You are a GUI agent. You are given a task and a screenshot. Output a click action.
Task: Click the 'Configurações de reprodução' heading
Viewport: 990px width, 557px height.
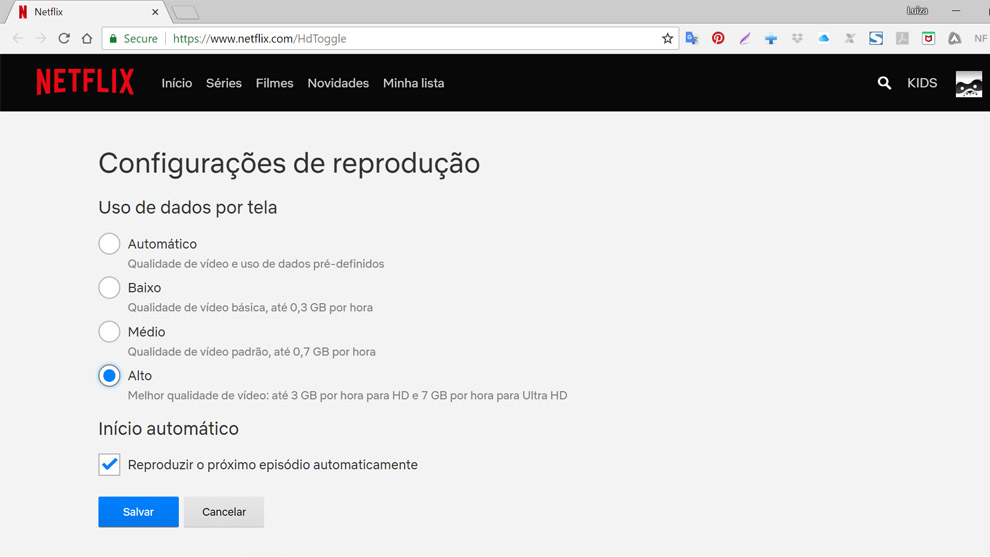[x=289, y=164]
